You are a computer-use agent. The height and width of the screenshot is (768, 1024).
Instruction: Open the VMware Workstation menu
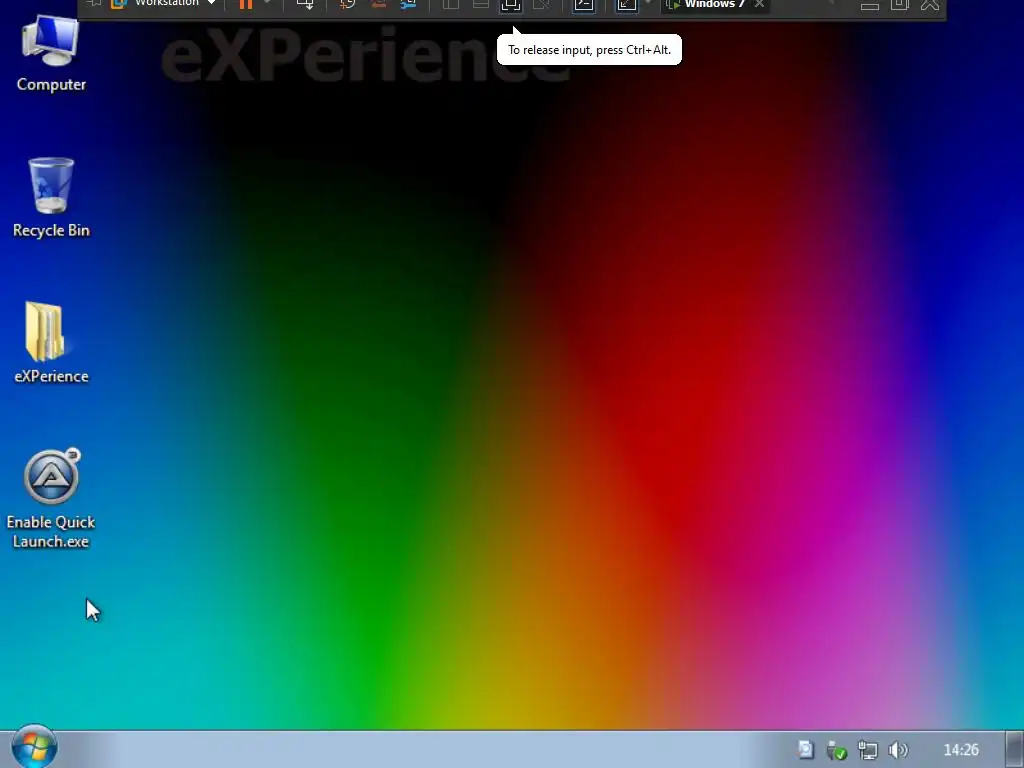click(163, 4)
